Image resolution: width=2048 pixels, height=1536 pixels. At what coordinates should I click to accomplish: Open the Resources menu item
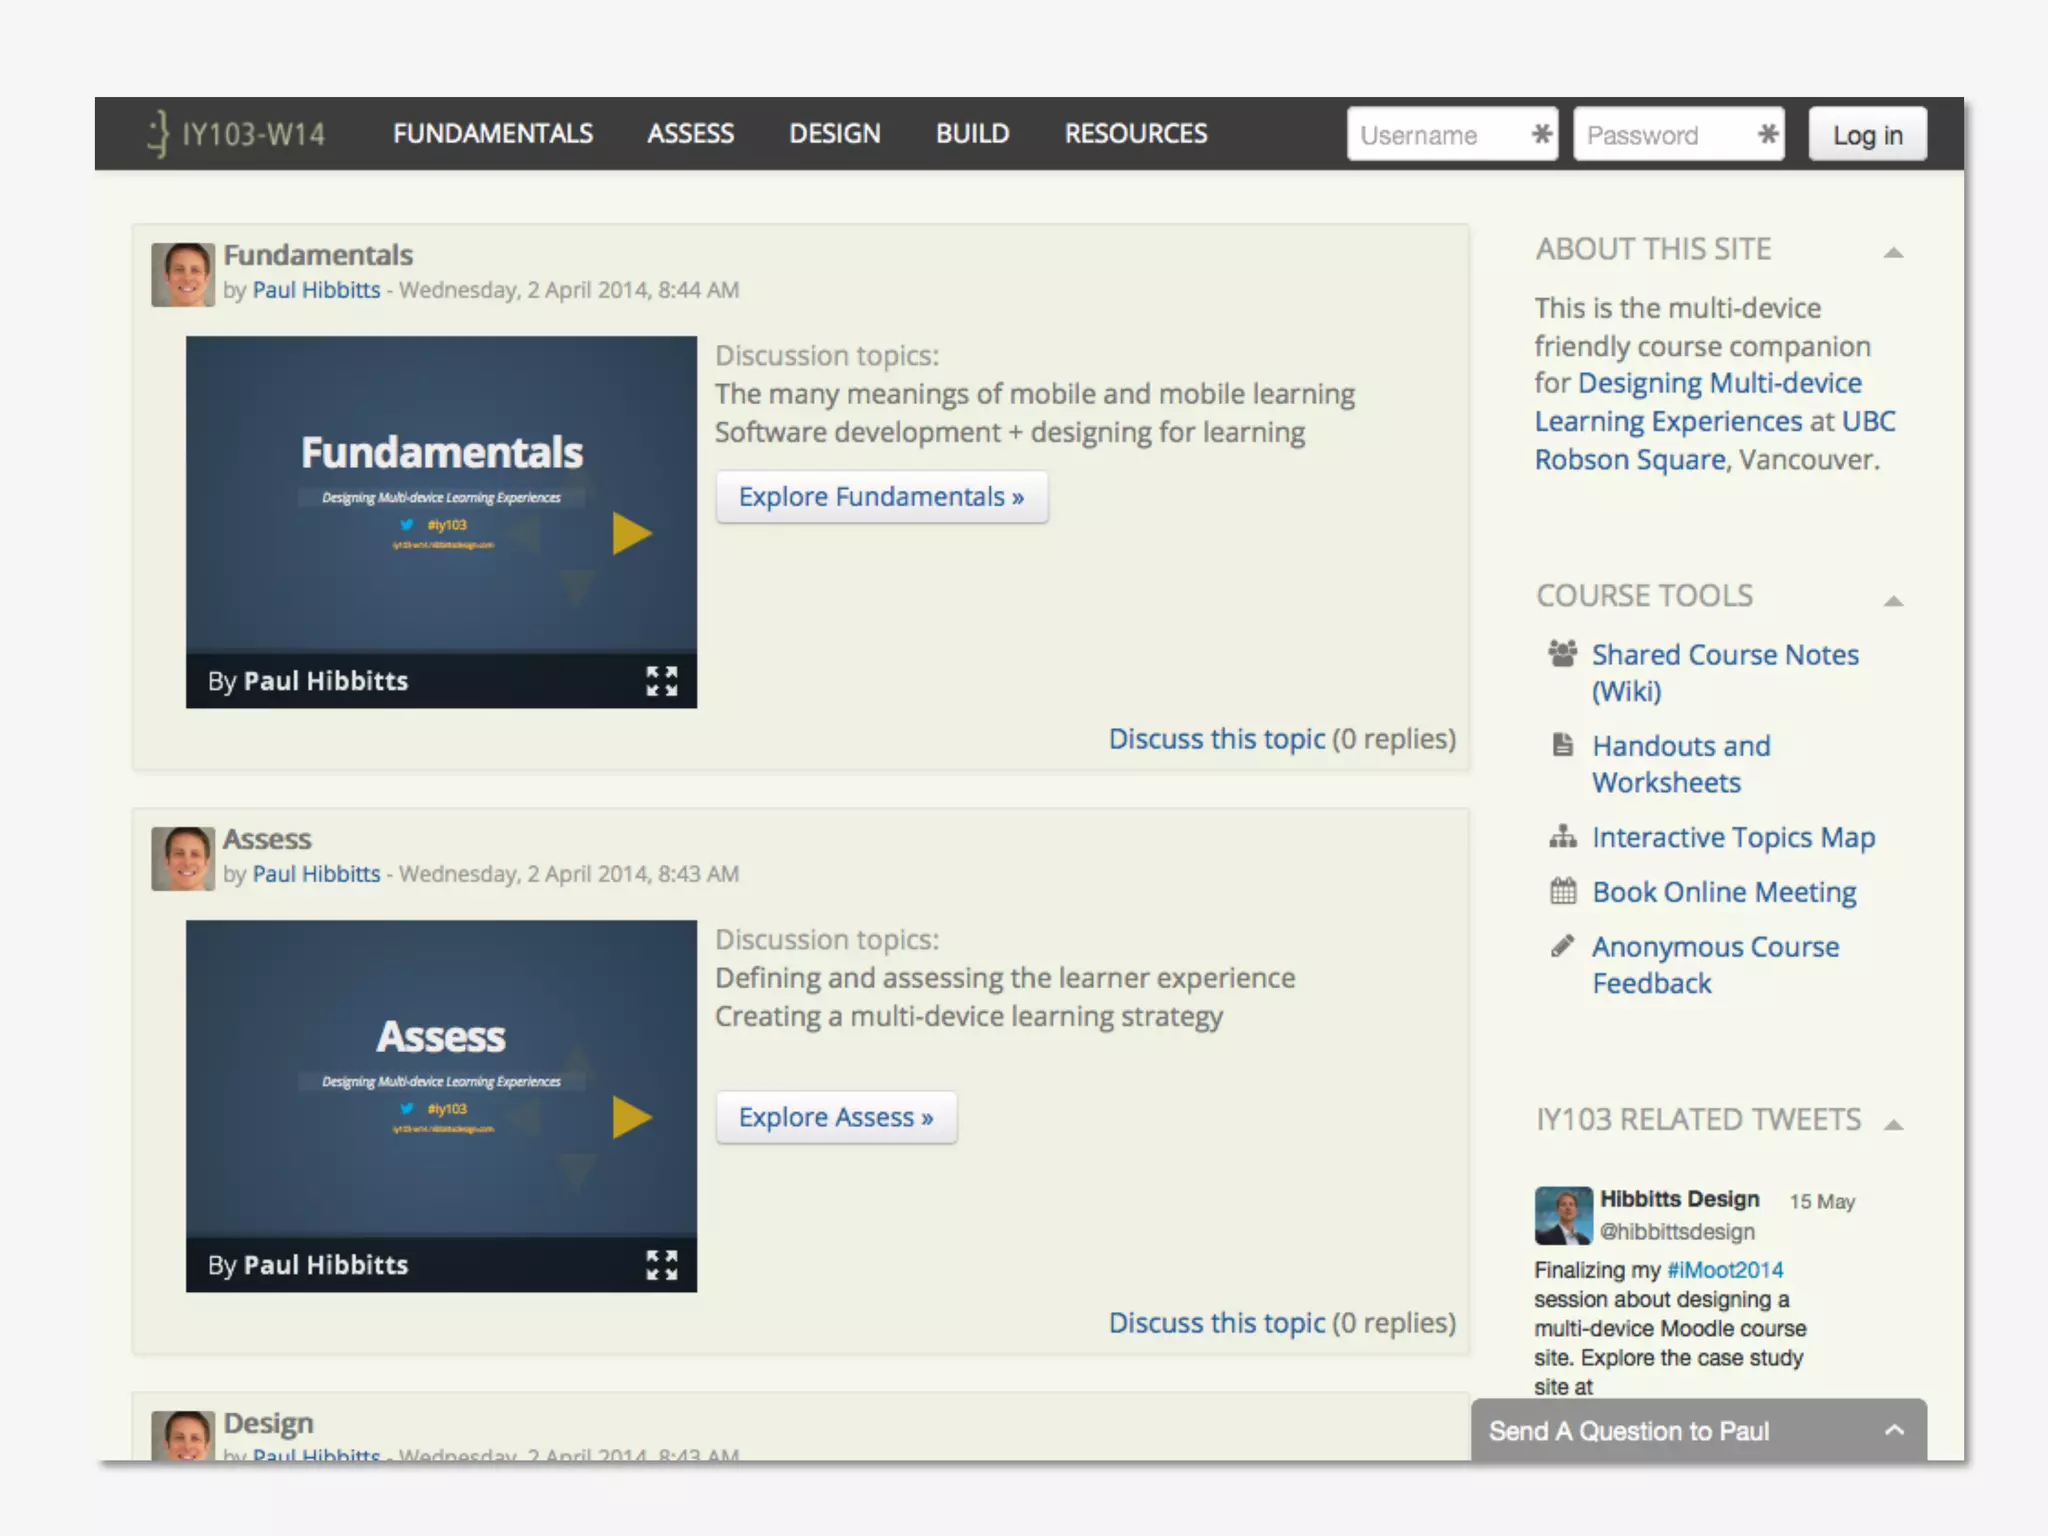tap(1136, 134)
